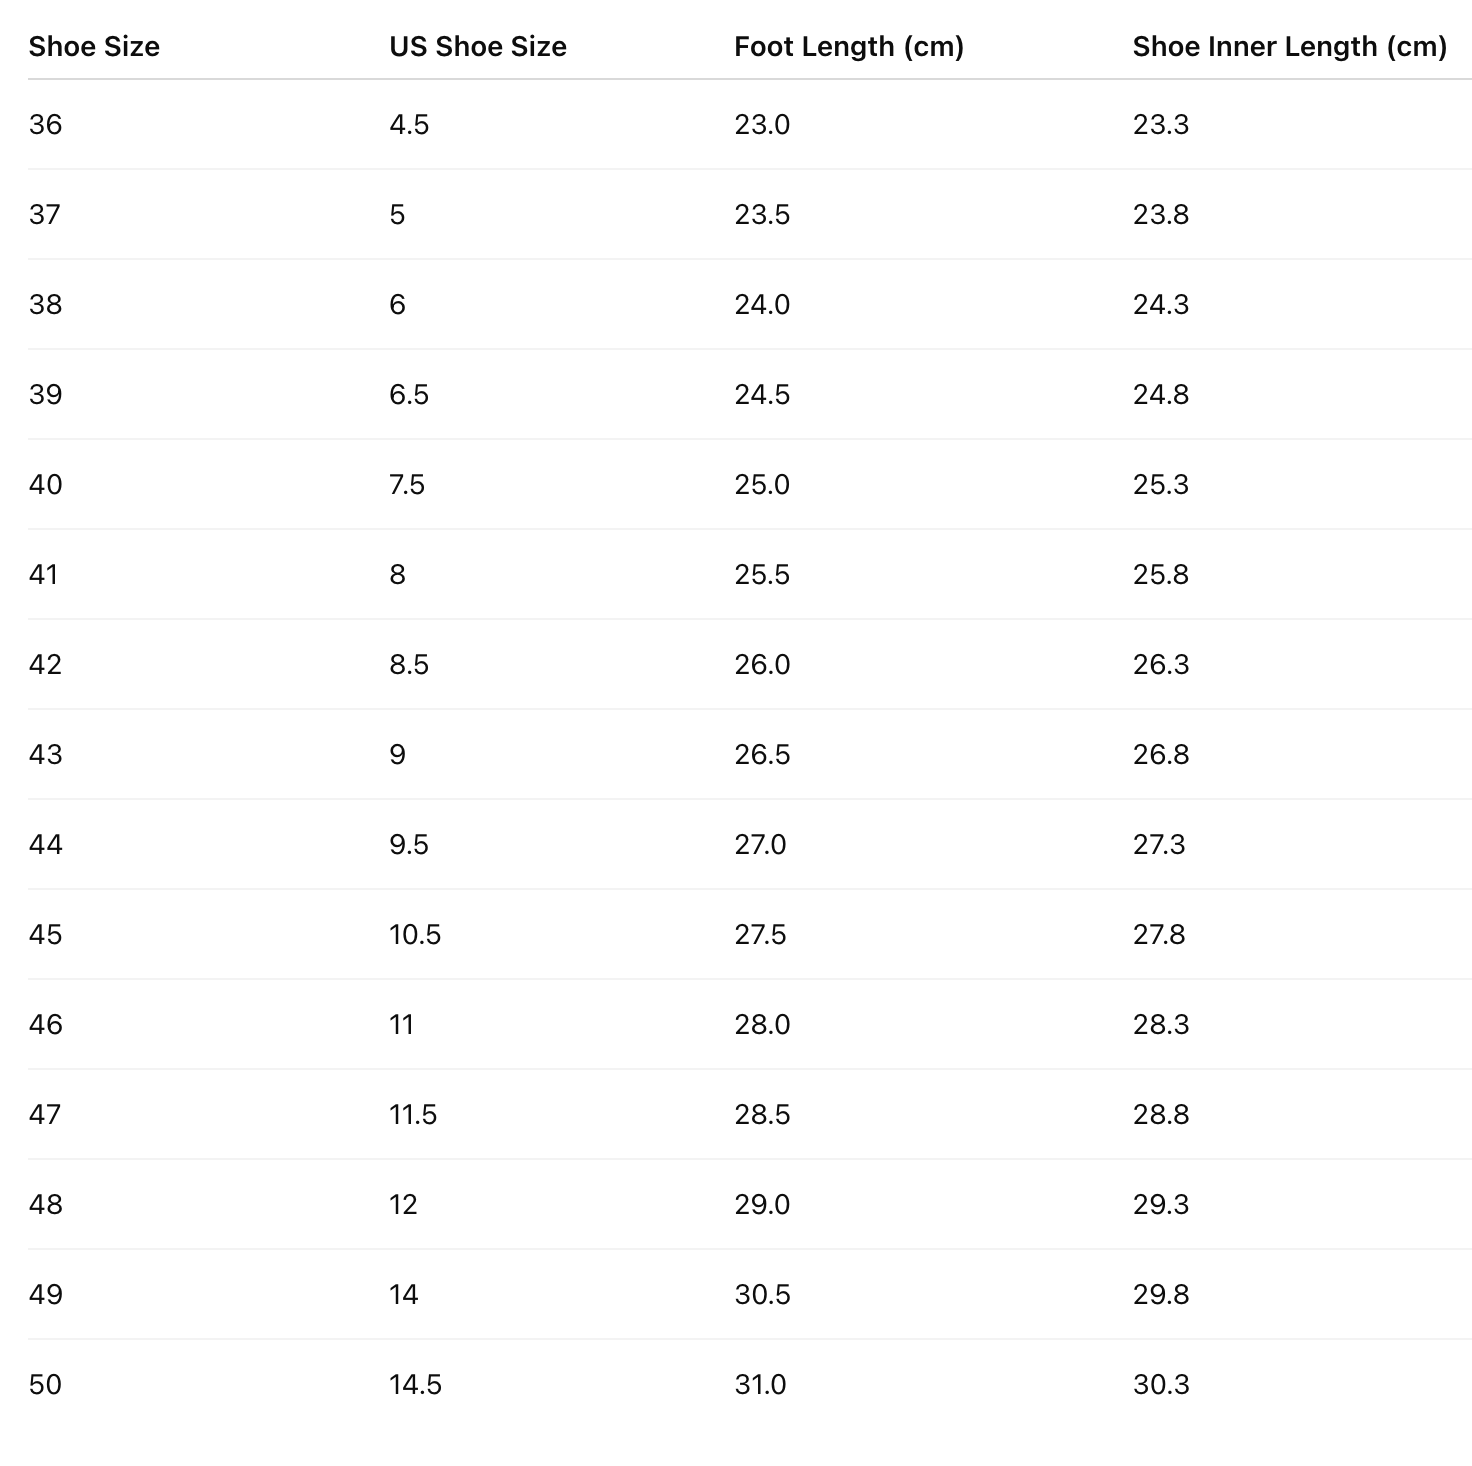This screenshot has width=1472, height=1466.
Task: Select shoe size 50 cell
Action: 46,1385
